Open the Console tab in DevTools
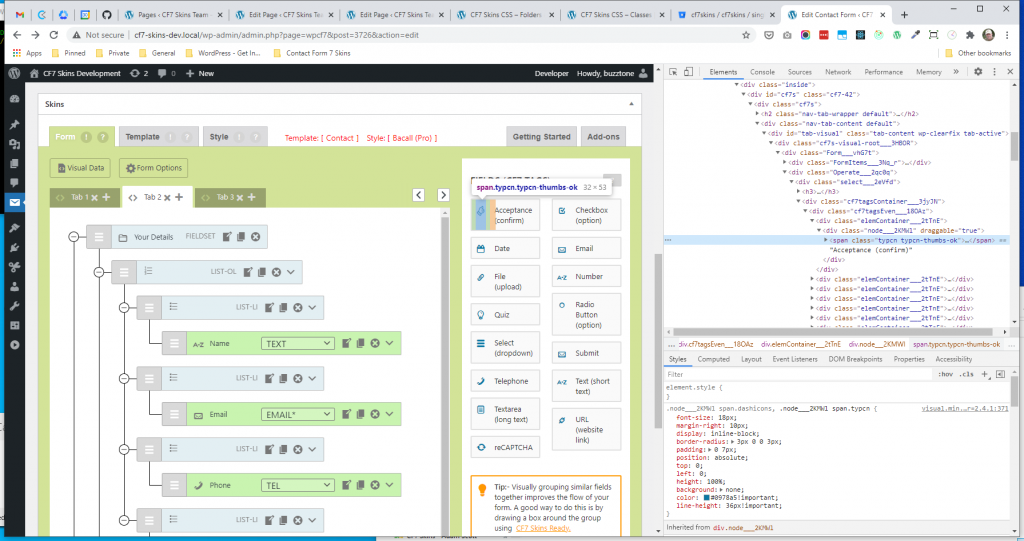 [762, 72]
